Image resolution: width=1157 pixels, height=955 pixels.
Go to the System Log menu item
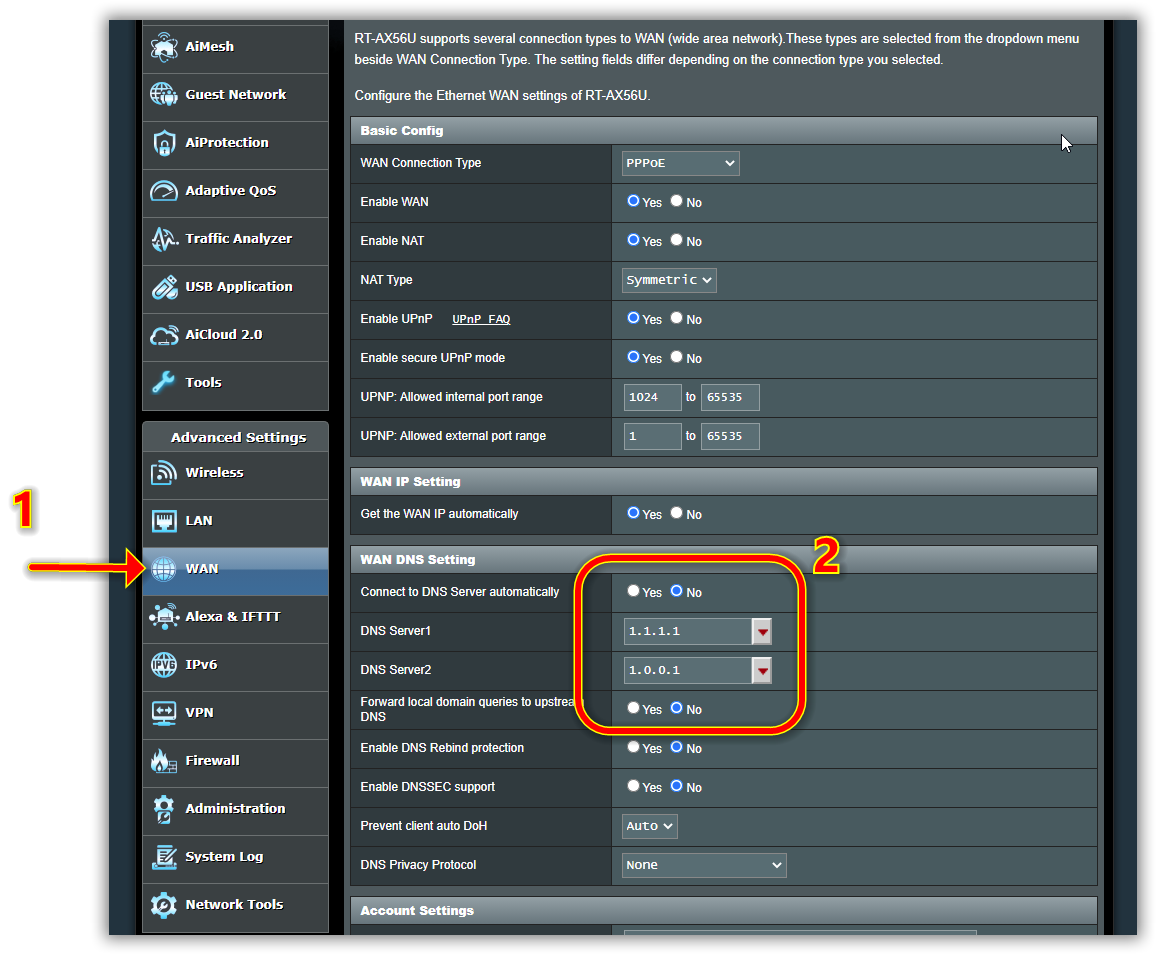(235, 859)
